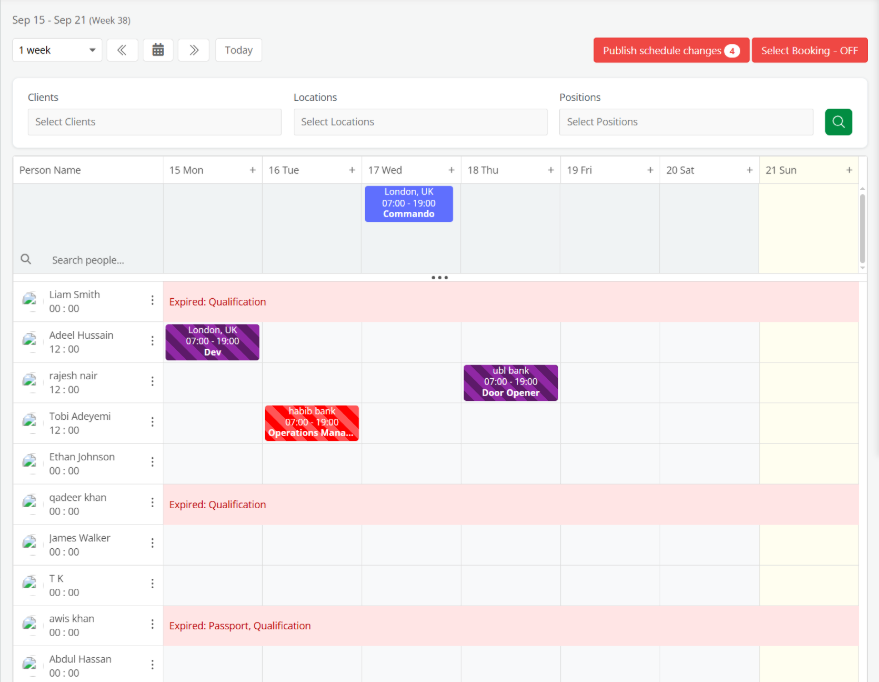Click the green search filter button
879x682 pixels.
(x=838, y=122)
